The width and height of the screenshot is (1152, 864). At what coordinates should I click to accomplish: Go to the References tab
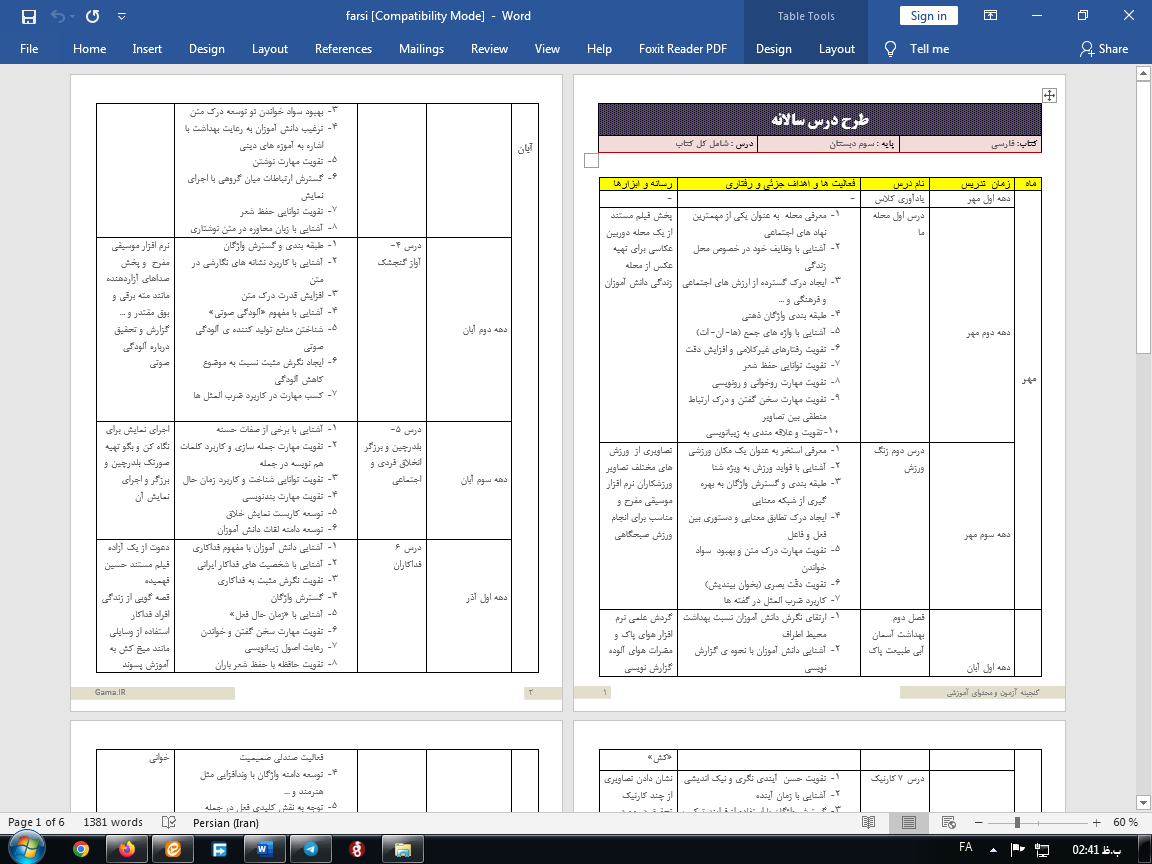pos(343,48)
